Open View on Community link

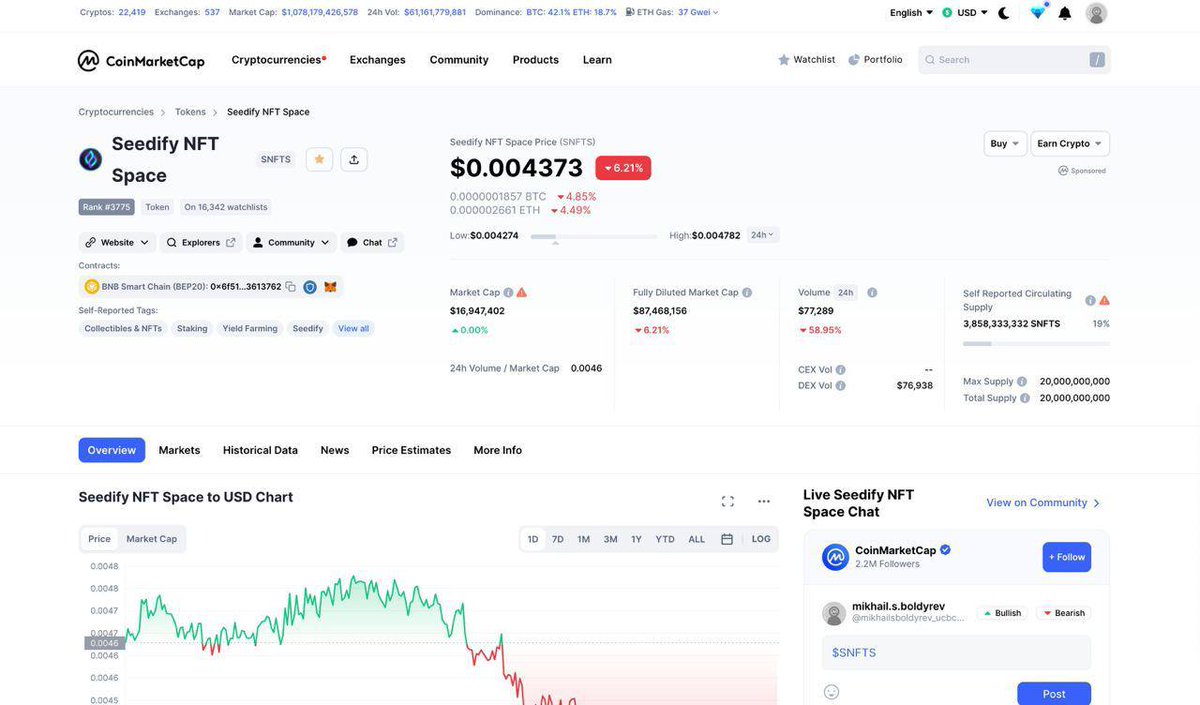[x=1043, y=503]
